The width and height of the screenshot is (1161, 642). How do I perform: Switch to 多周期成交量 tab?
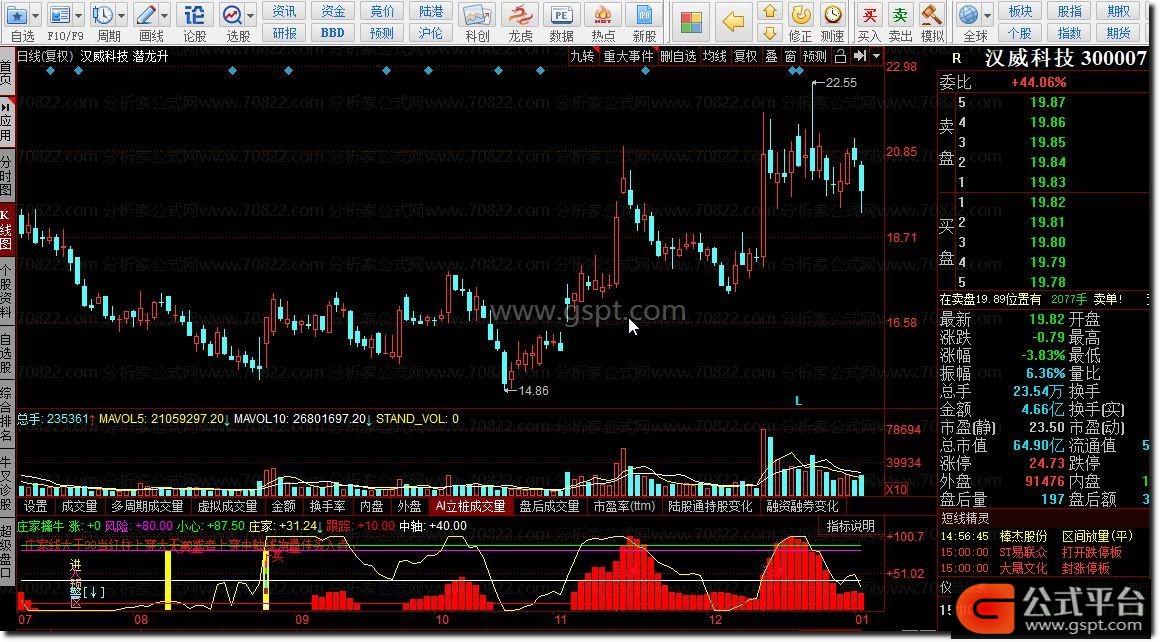[x=147, y=506]
